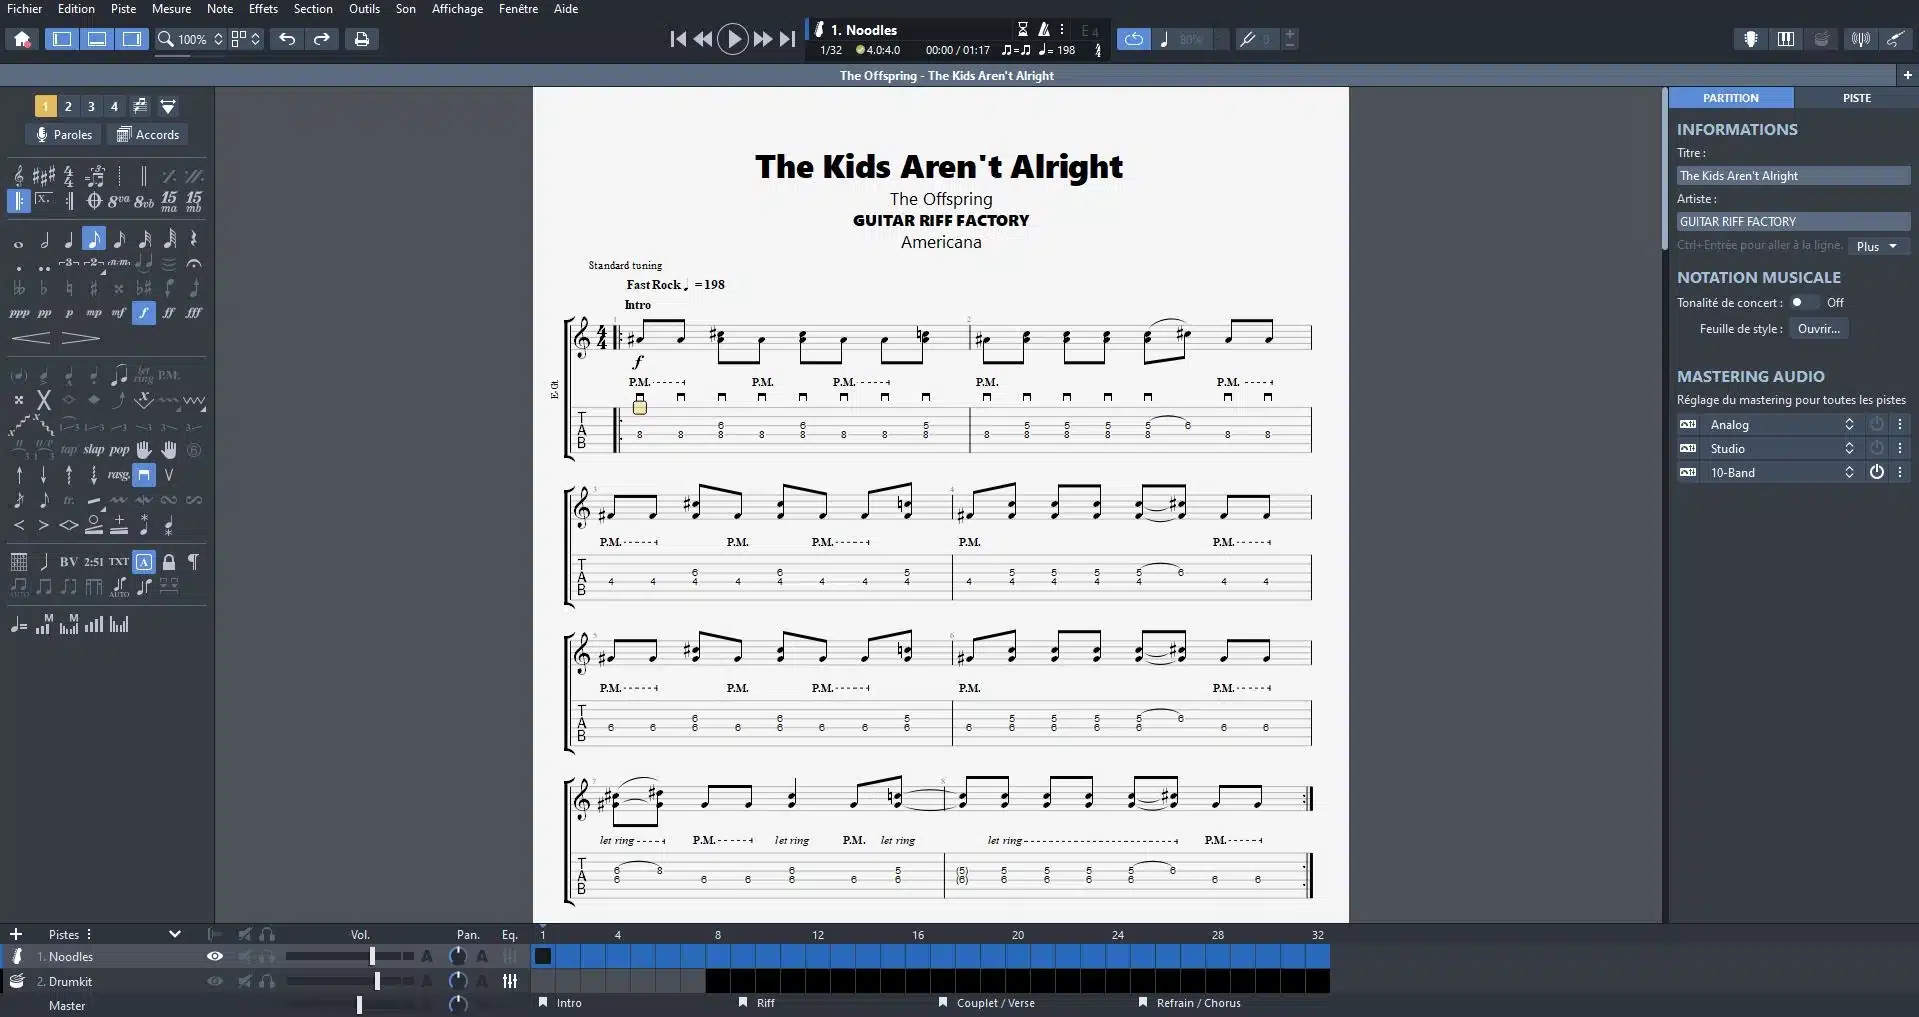Viewport: 1919px width, 1017px height.
Task: Open the page layout mode dropdown
Action: point(246,39)
